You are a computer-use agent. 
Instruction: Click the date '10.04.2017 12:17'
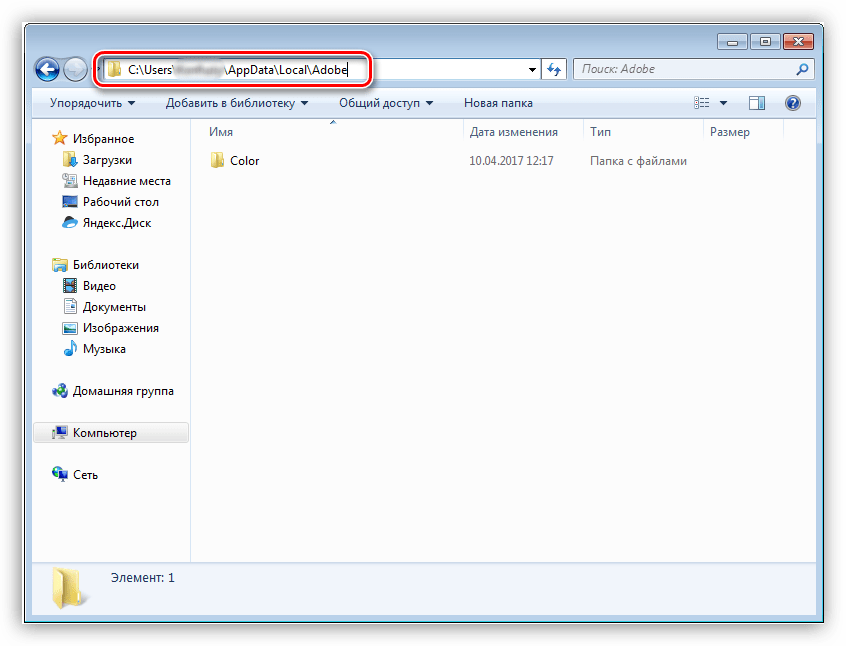click(511, 161)
